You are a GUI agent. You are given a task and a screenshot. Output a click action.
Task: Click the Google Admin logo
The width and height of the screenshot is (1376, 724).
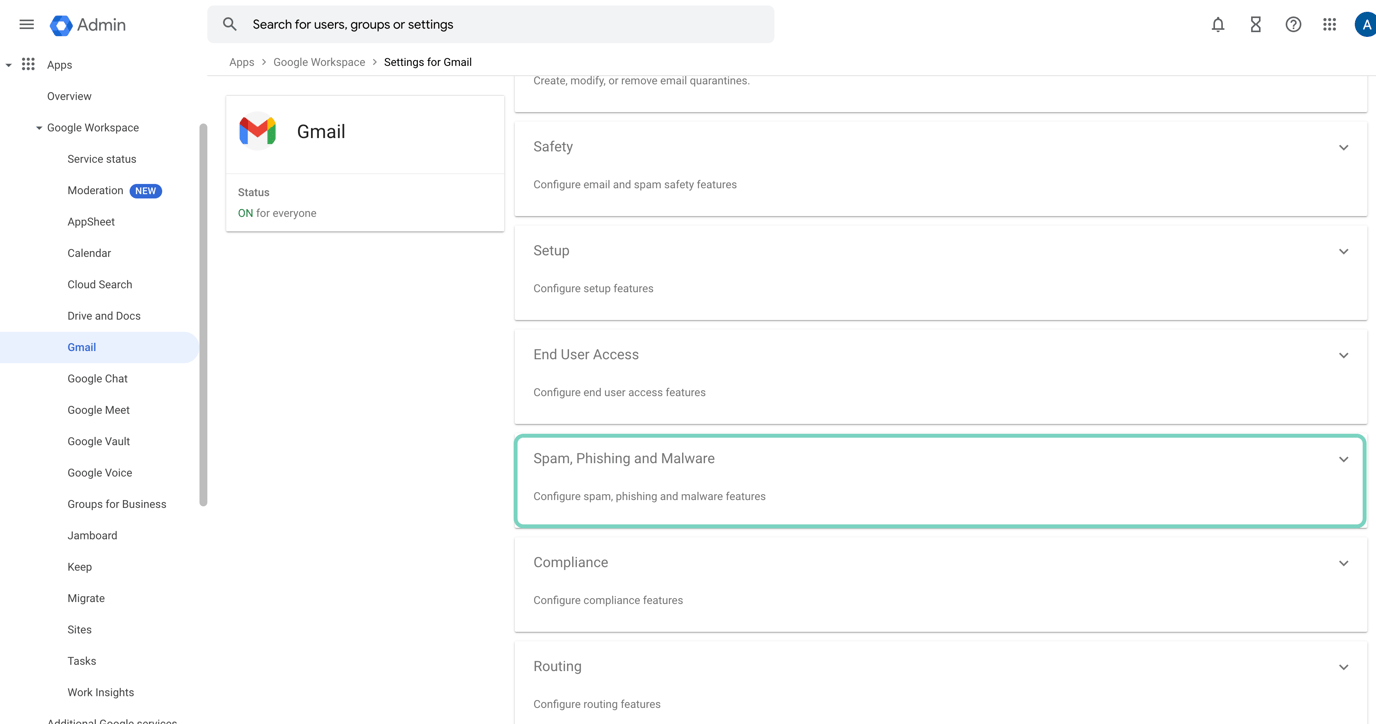(87, 24)
